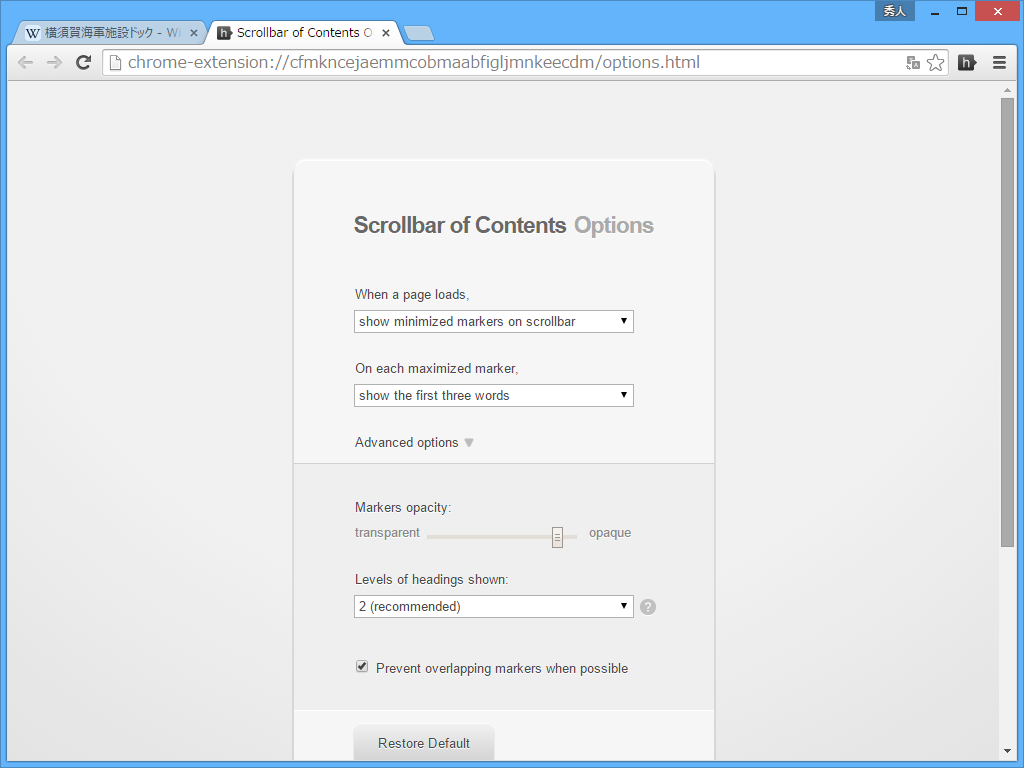Click the help question mark beside headings levels

(x=648, y=607)
